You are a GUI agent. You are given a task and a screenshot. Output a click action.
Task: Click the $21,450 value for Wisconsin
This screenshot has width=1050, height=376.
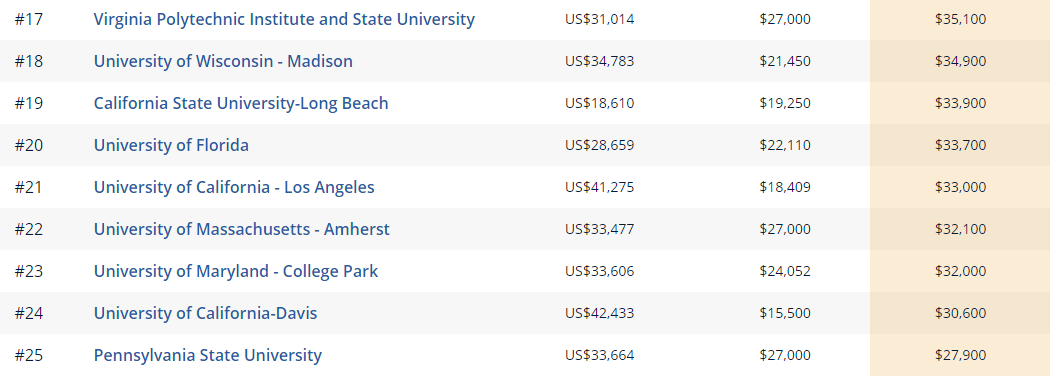tap(785, 61)
